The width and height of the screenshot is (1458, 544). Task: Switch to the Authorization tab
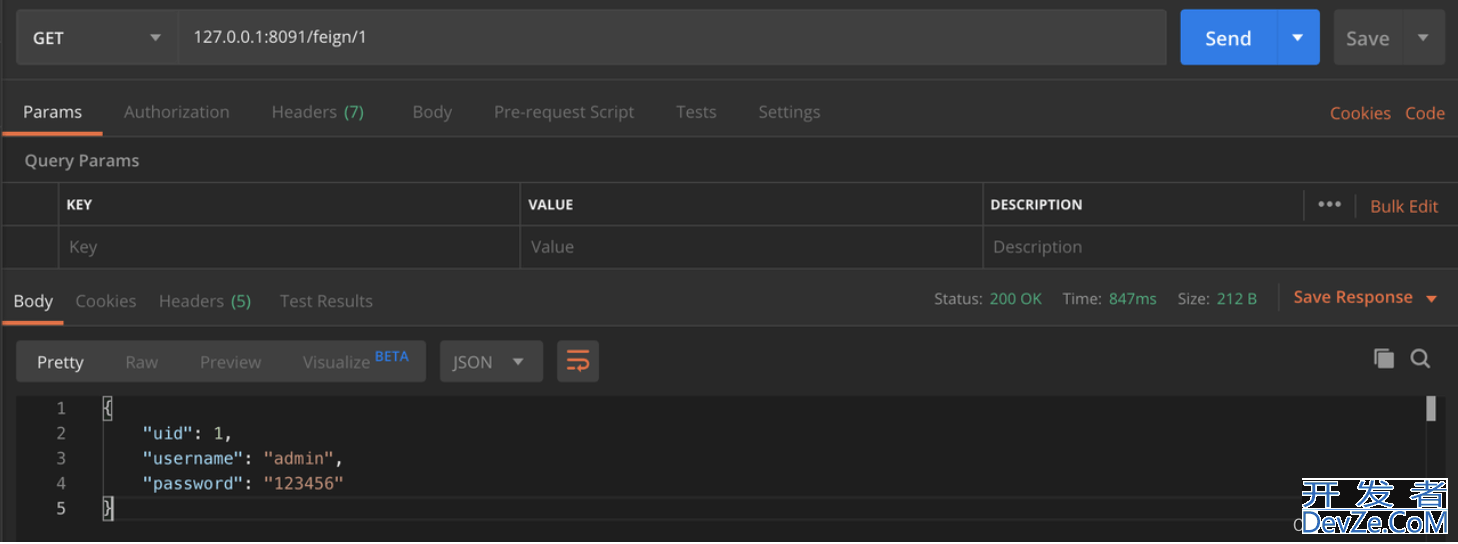pyautogui.click(x=176, y=112)
